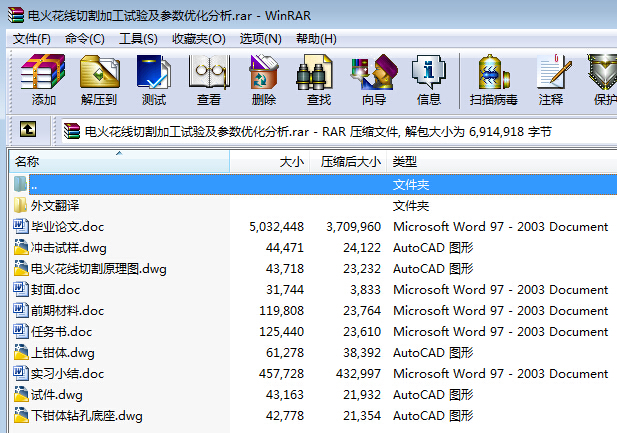This screenshot has height=433, width=617.
Task: Open the 选项(N) menu
Action: [260, 39]
